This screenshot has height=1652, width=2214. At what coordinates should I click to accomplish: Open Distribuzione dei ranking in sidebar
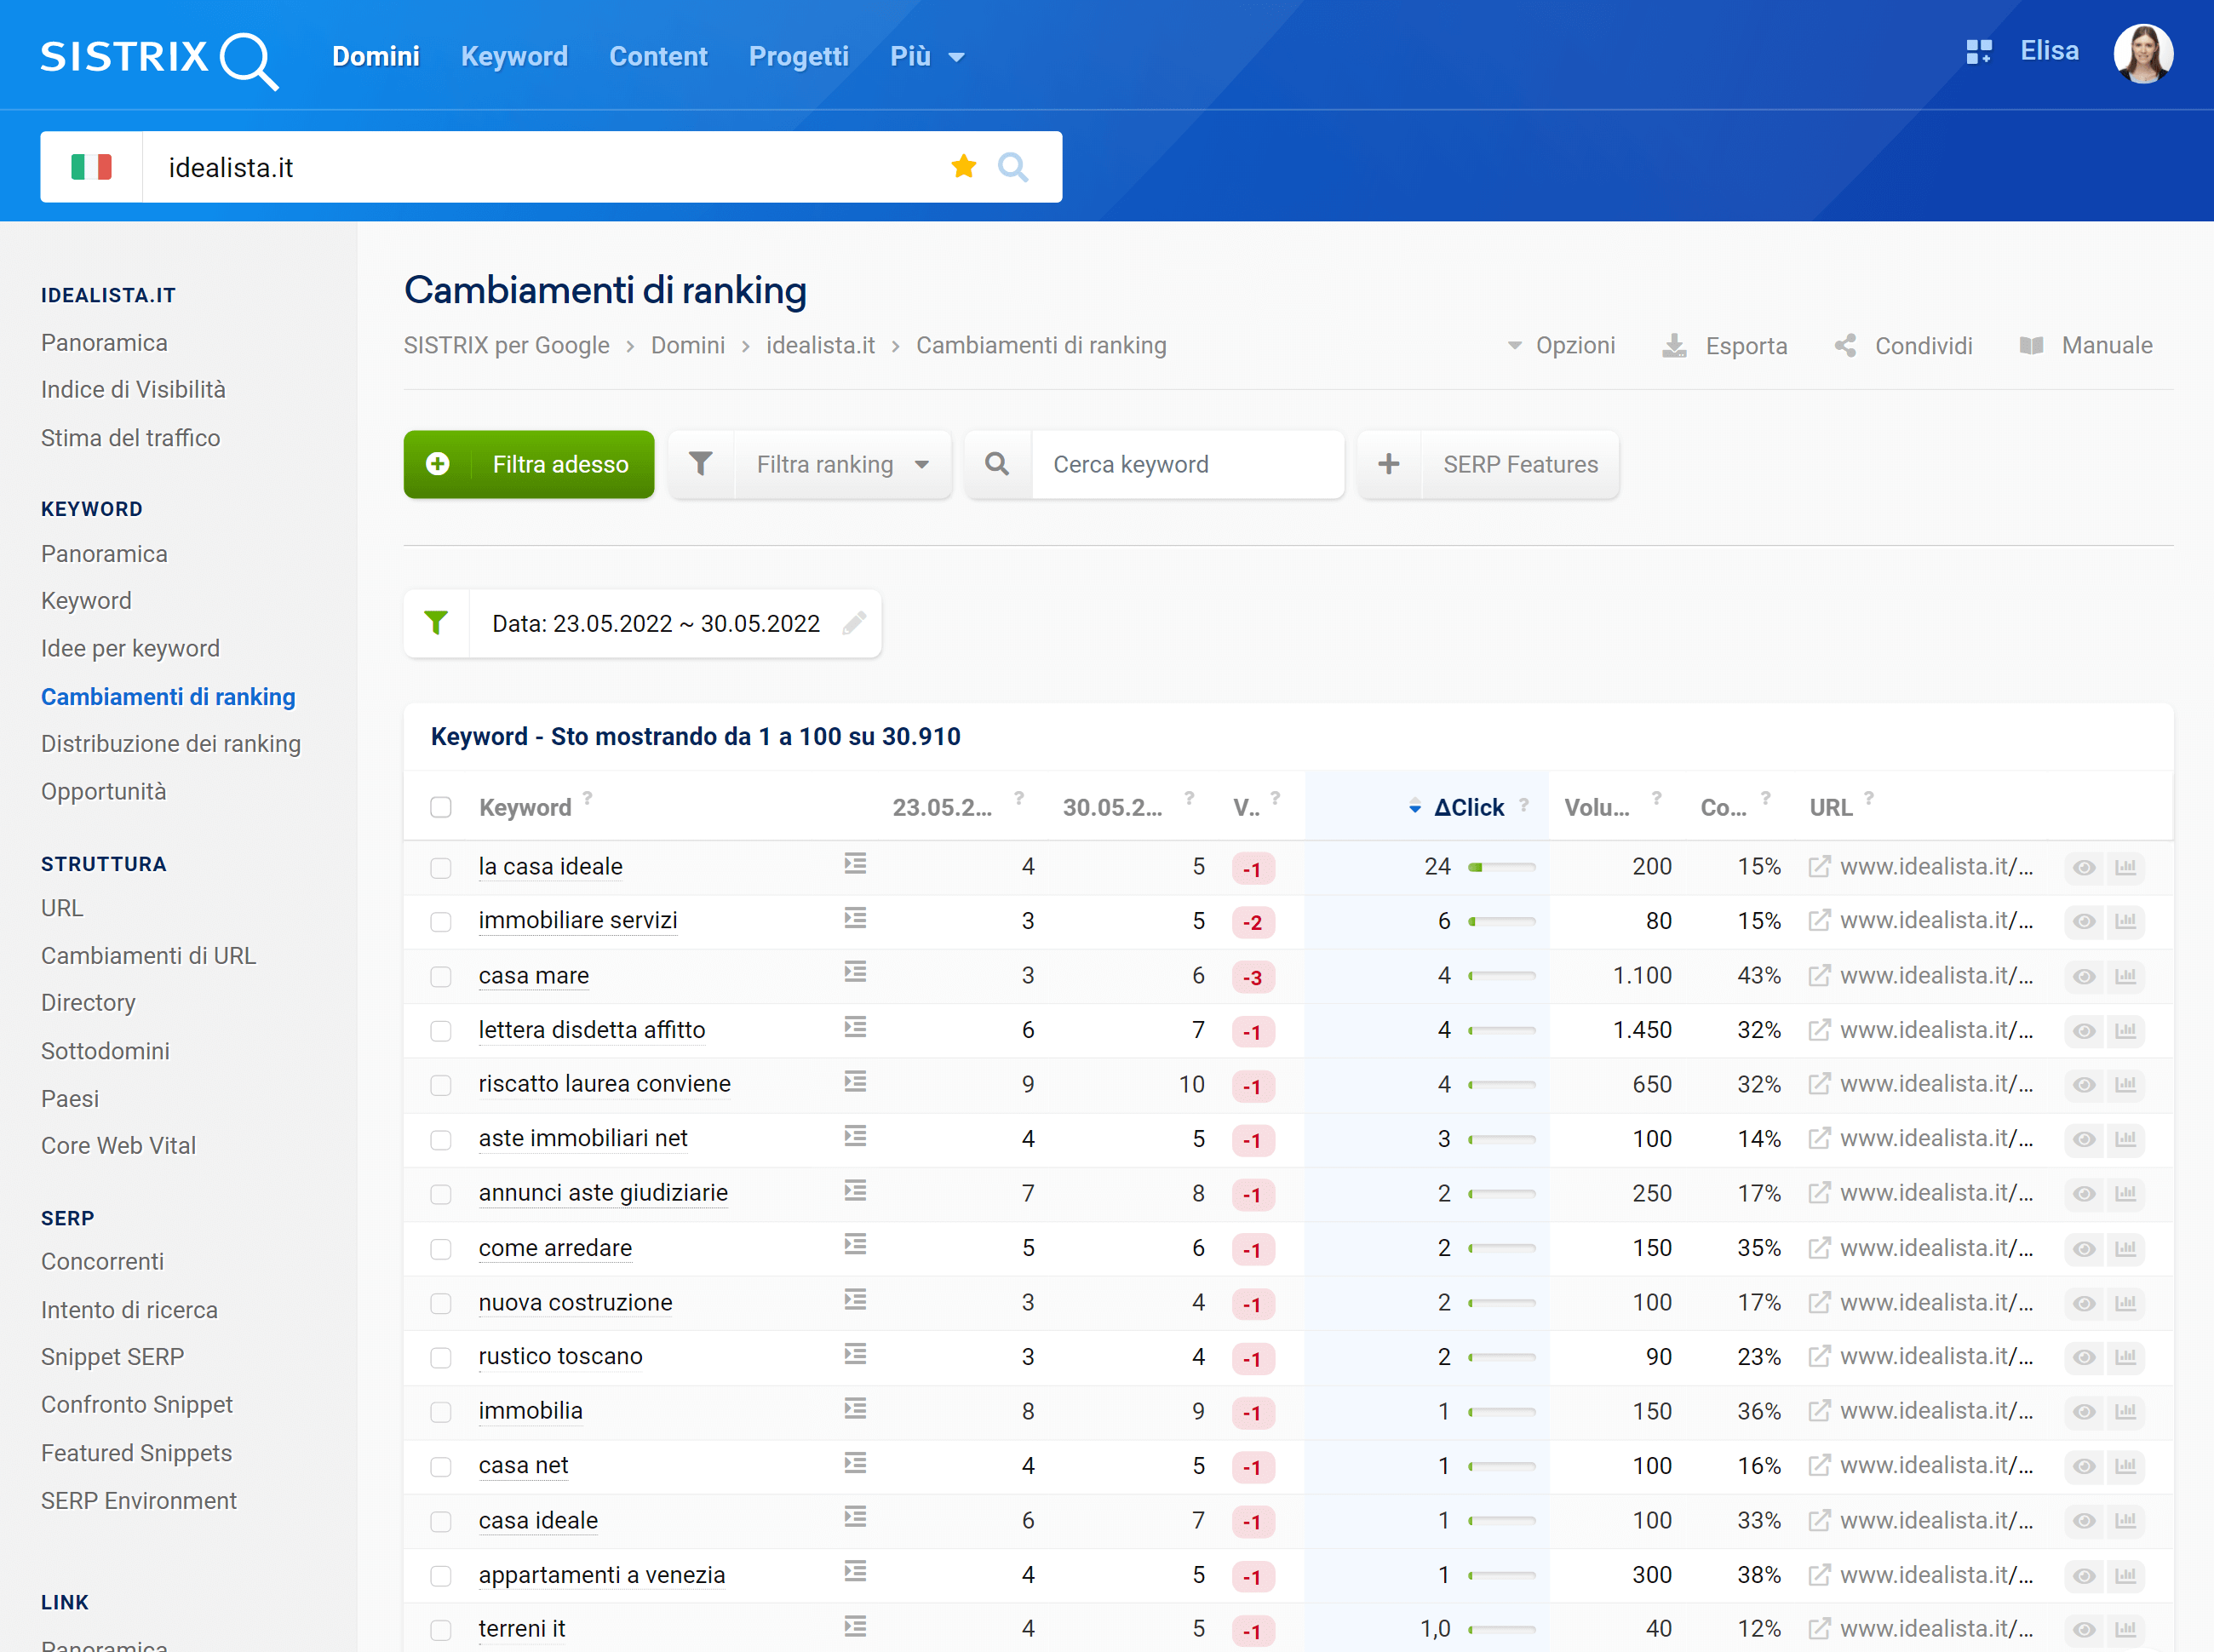(171, 744)
